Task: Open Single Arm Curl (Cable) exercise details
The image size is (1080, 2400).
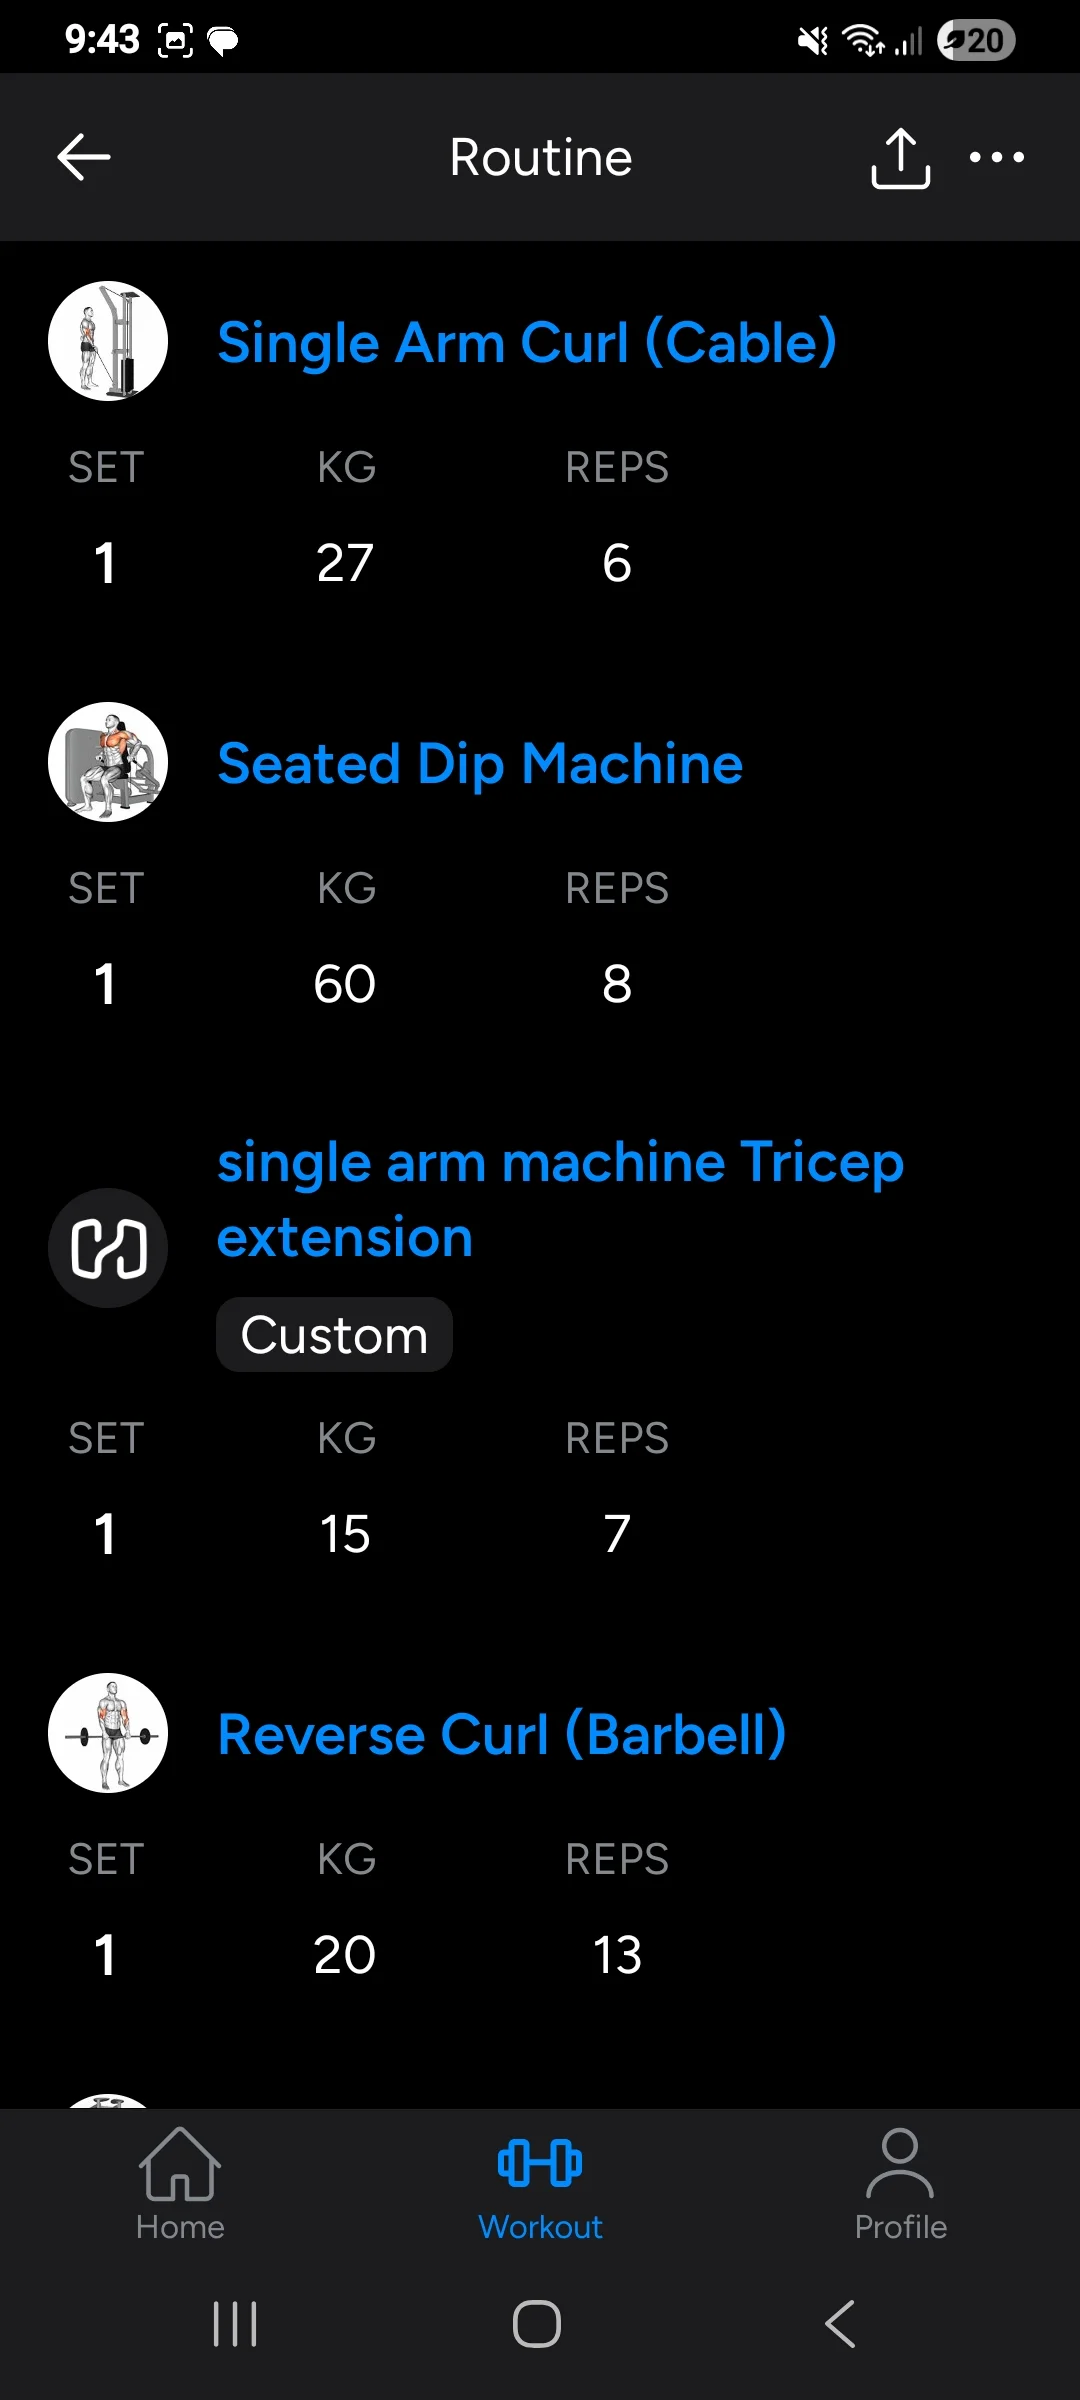Action: point(527,343)
